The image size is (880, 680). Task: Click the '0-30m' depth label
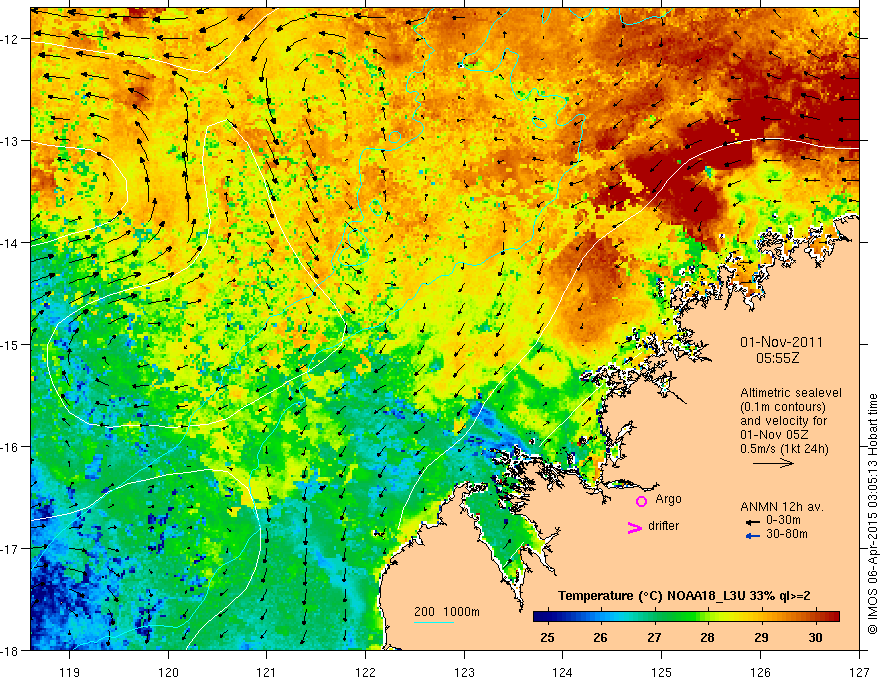[x=783, y=520]
